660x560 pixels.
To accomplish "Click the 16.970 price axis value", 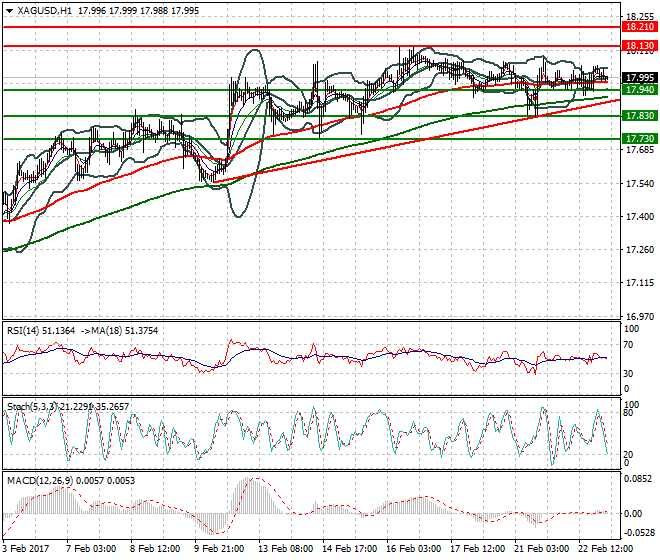I will click(x=640, y=316).
